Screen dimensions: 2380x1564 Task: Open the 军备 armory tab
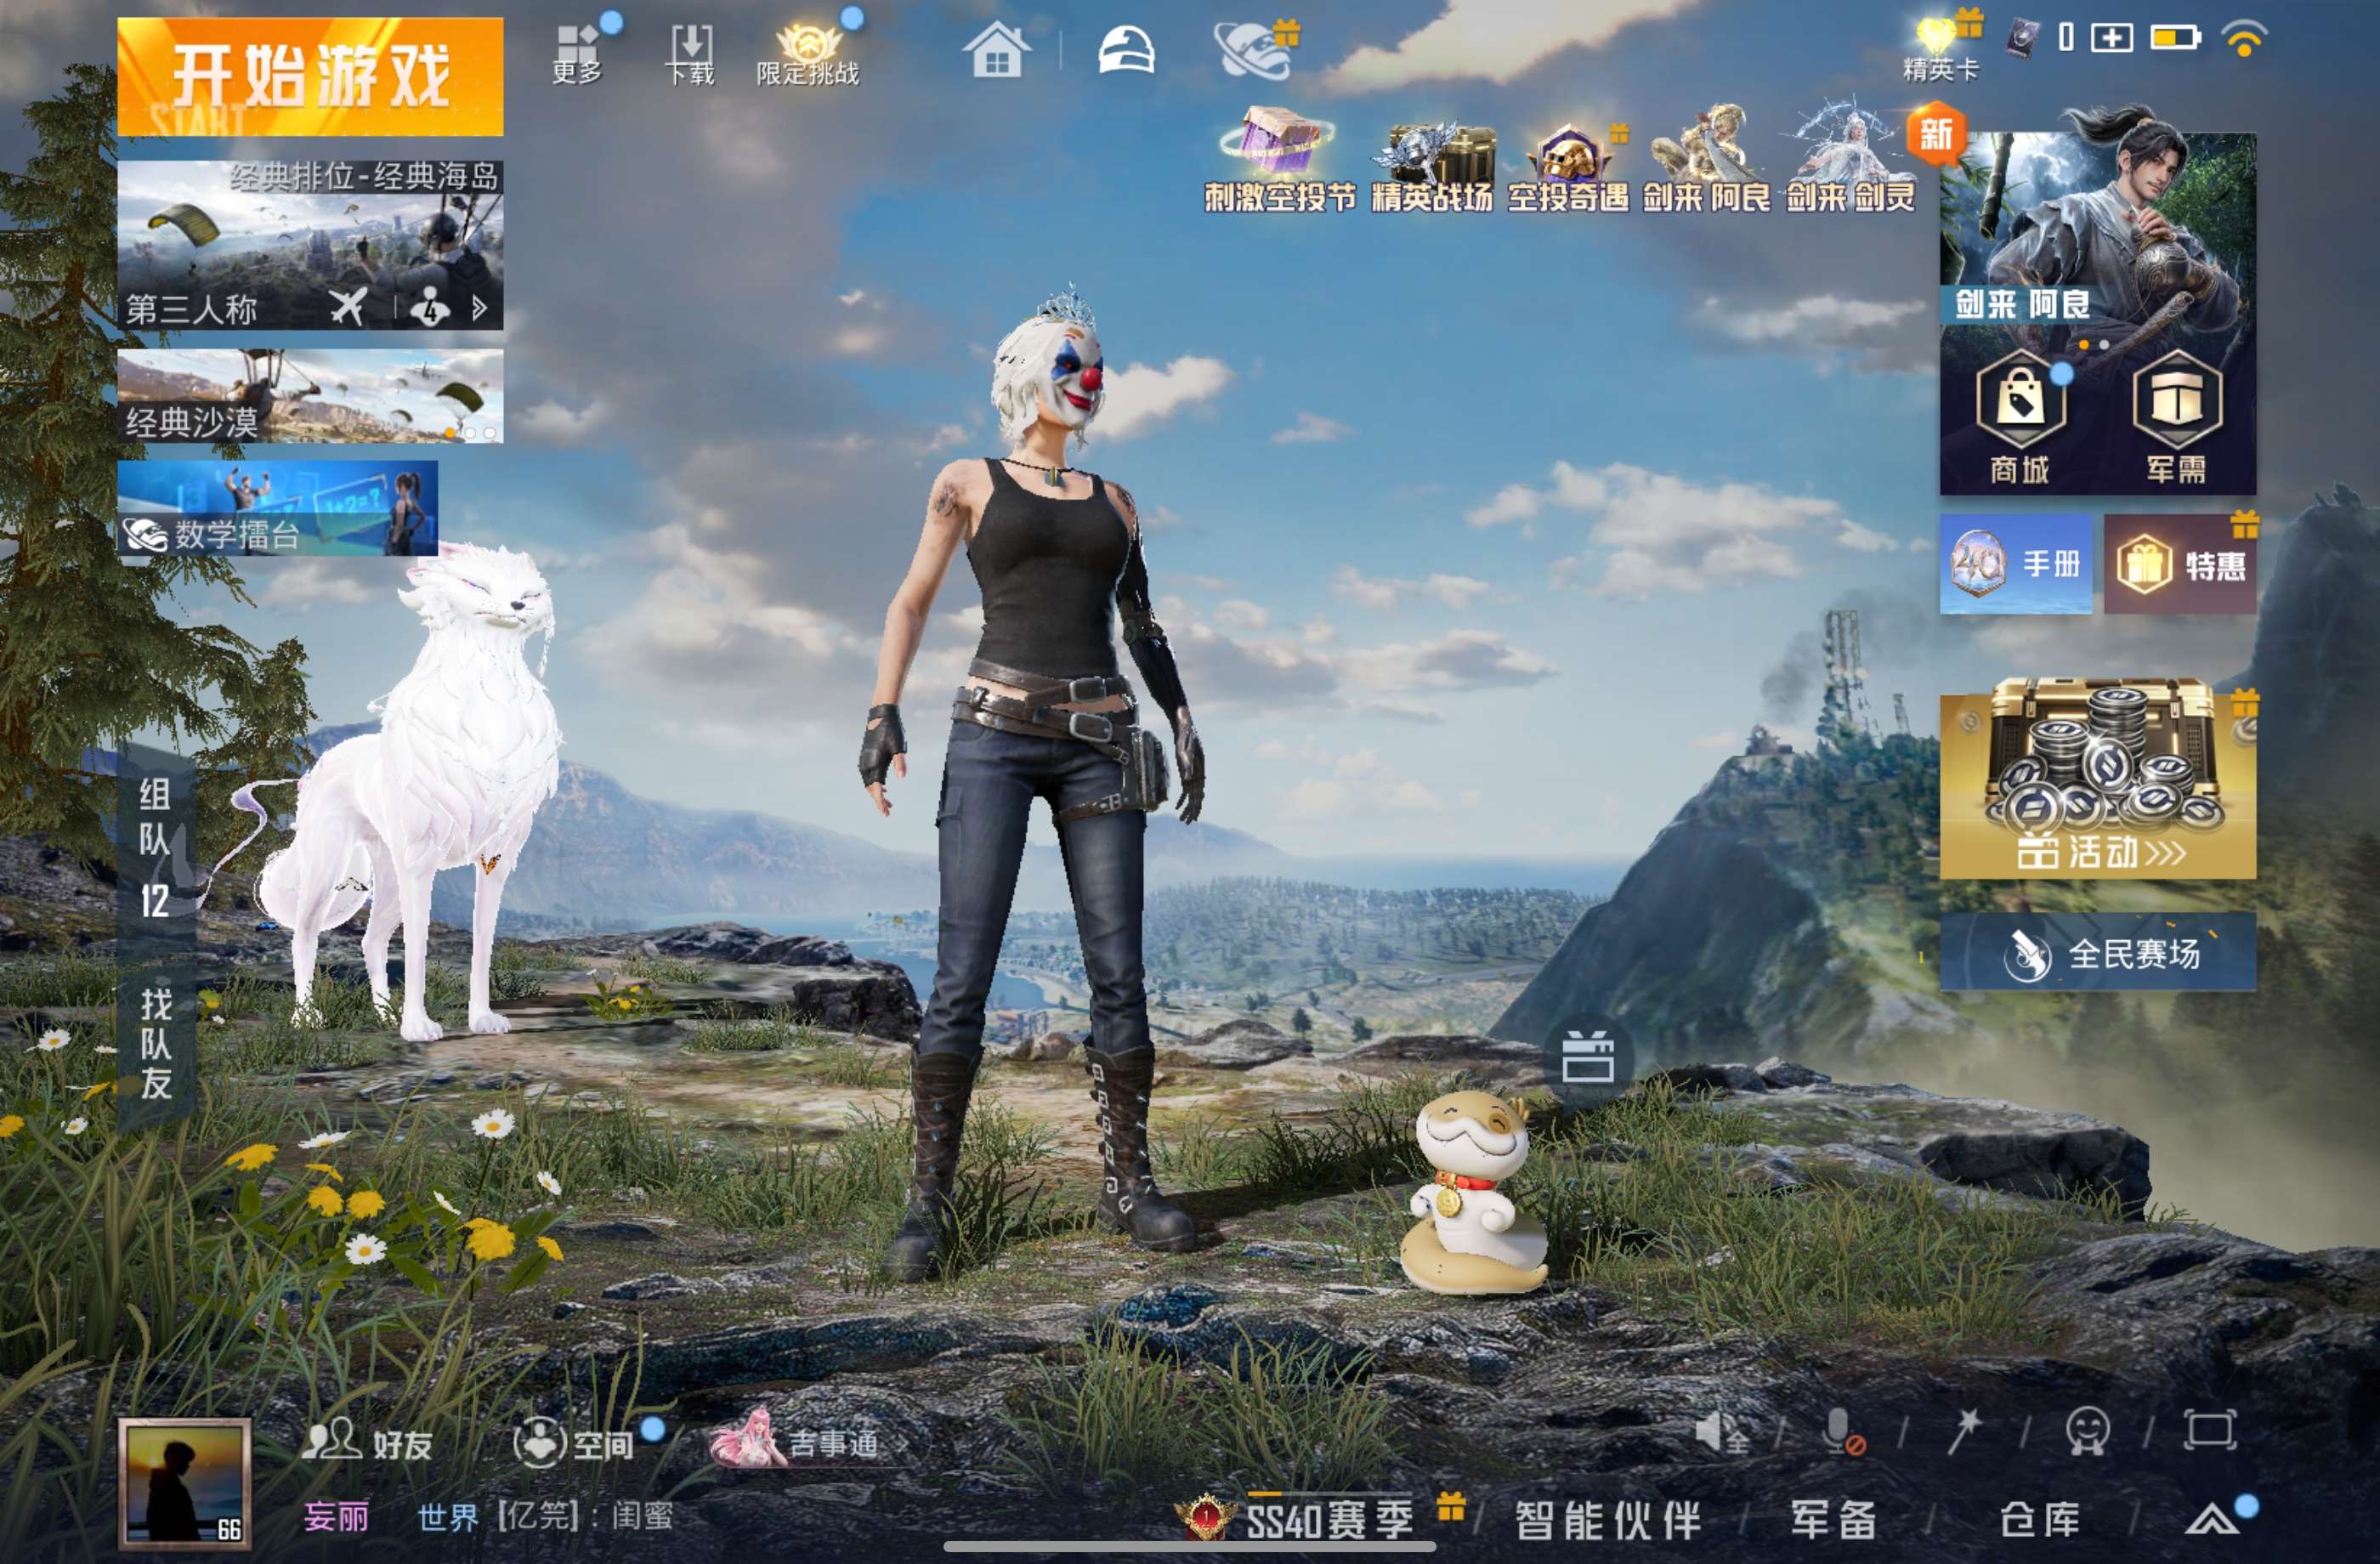click(1834, 1520)
